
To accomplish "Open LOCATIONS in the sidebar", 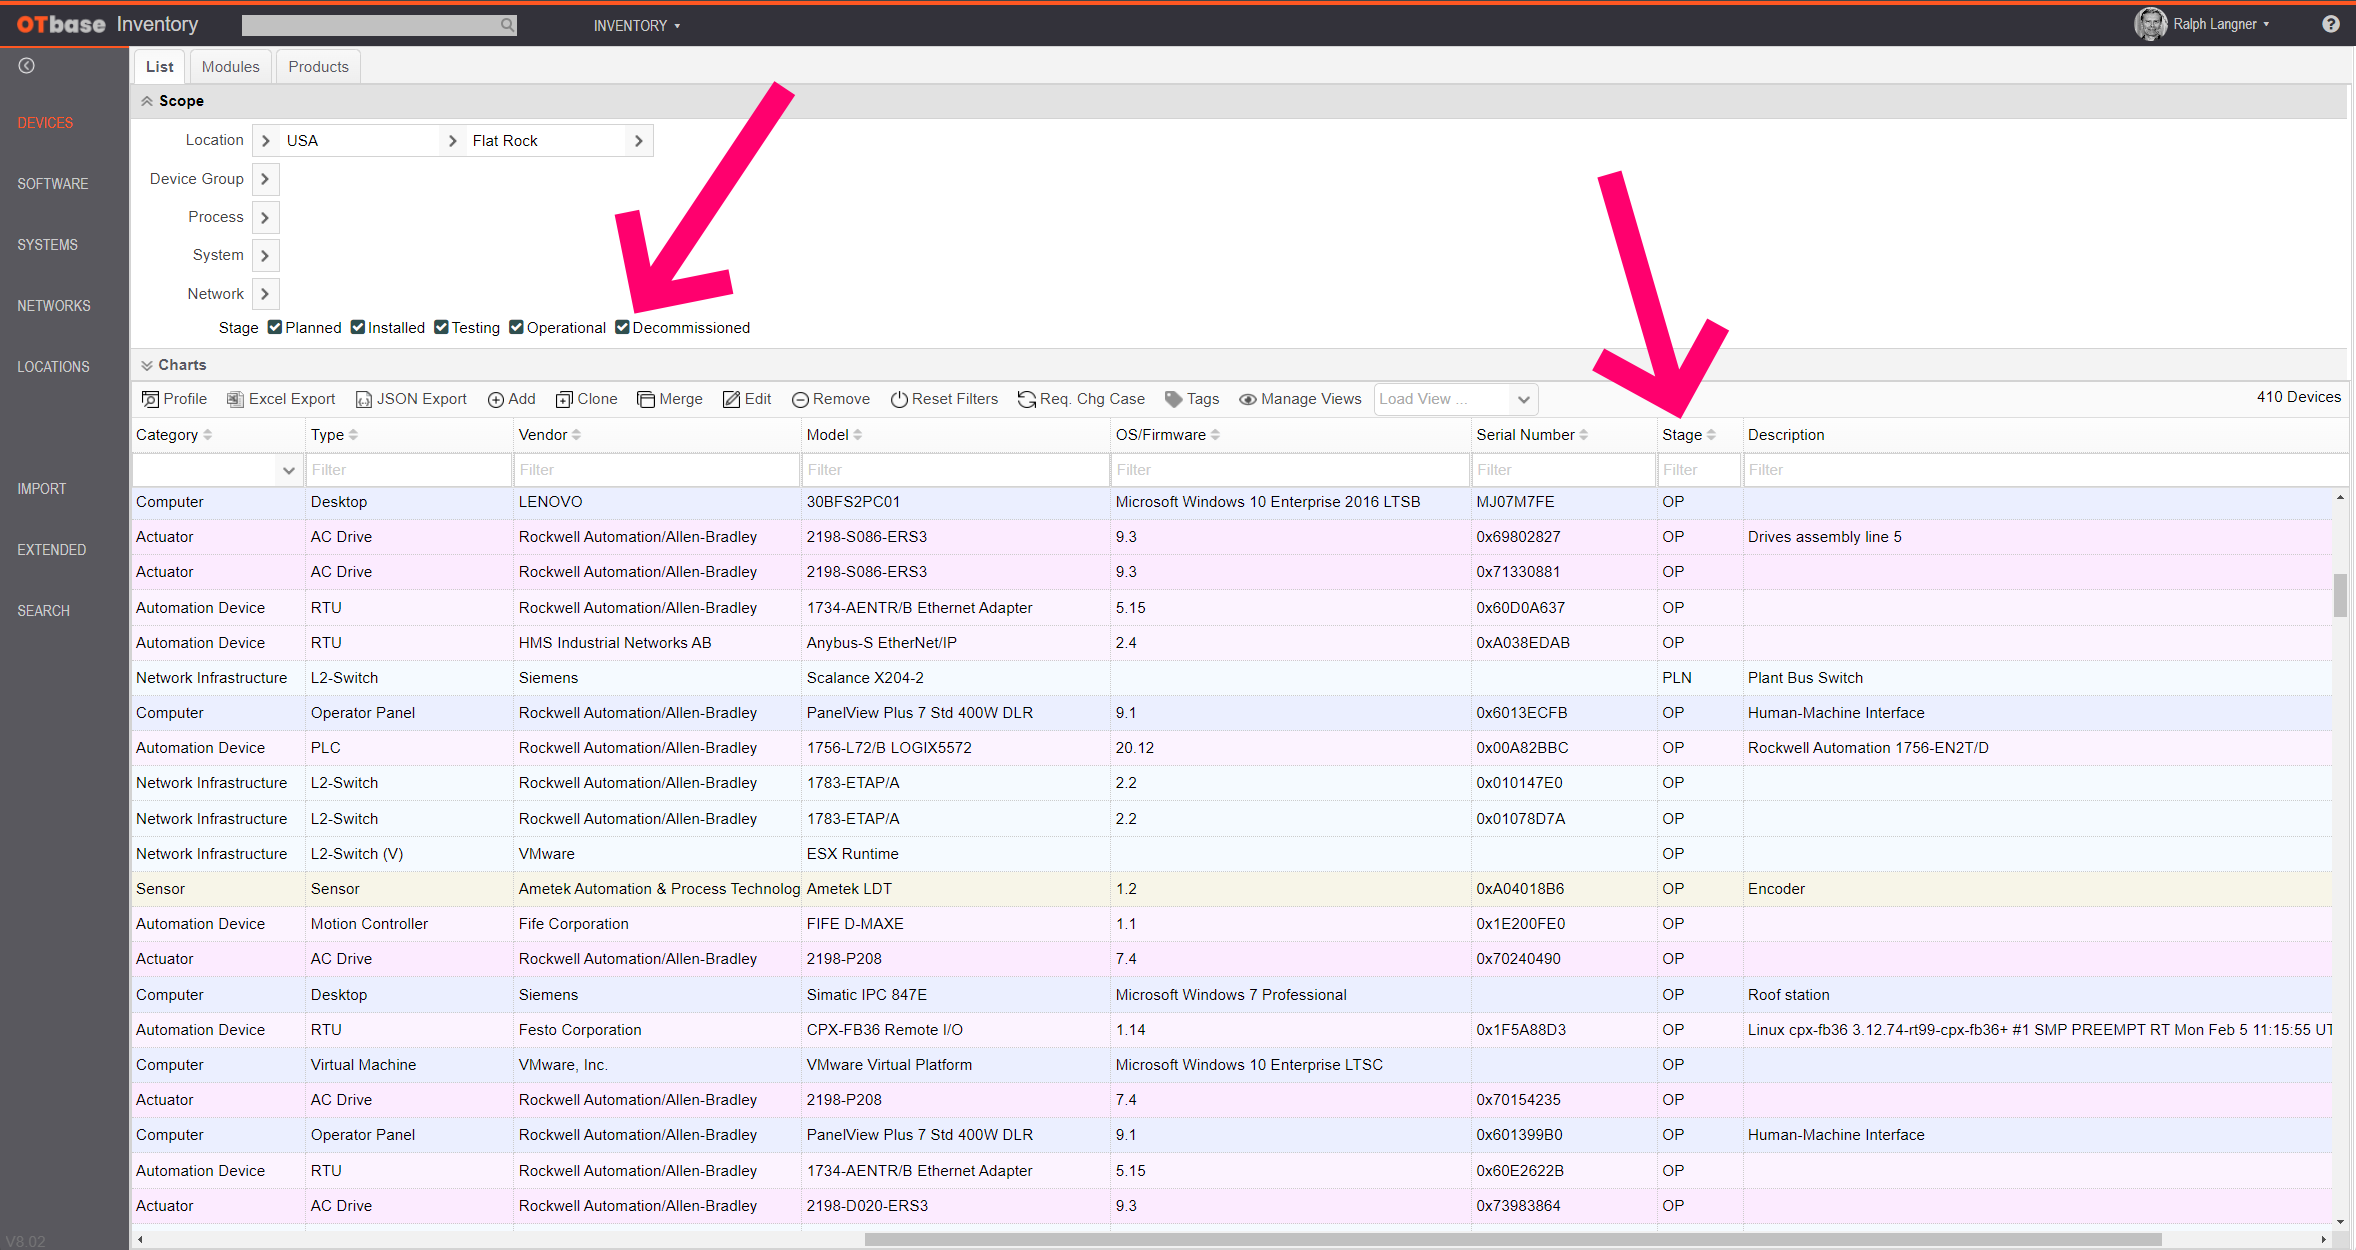I will point(53,367).
